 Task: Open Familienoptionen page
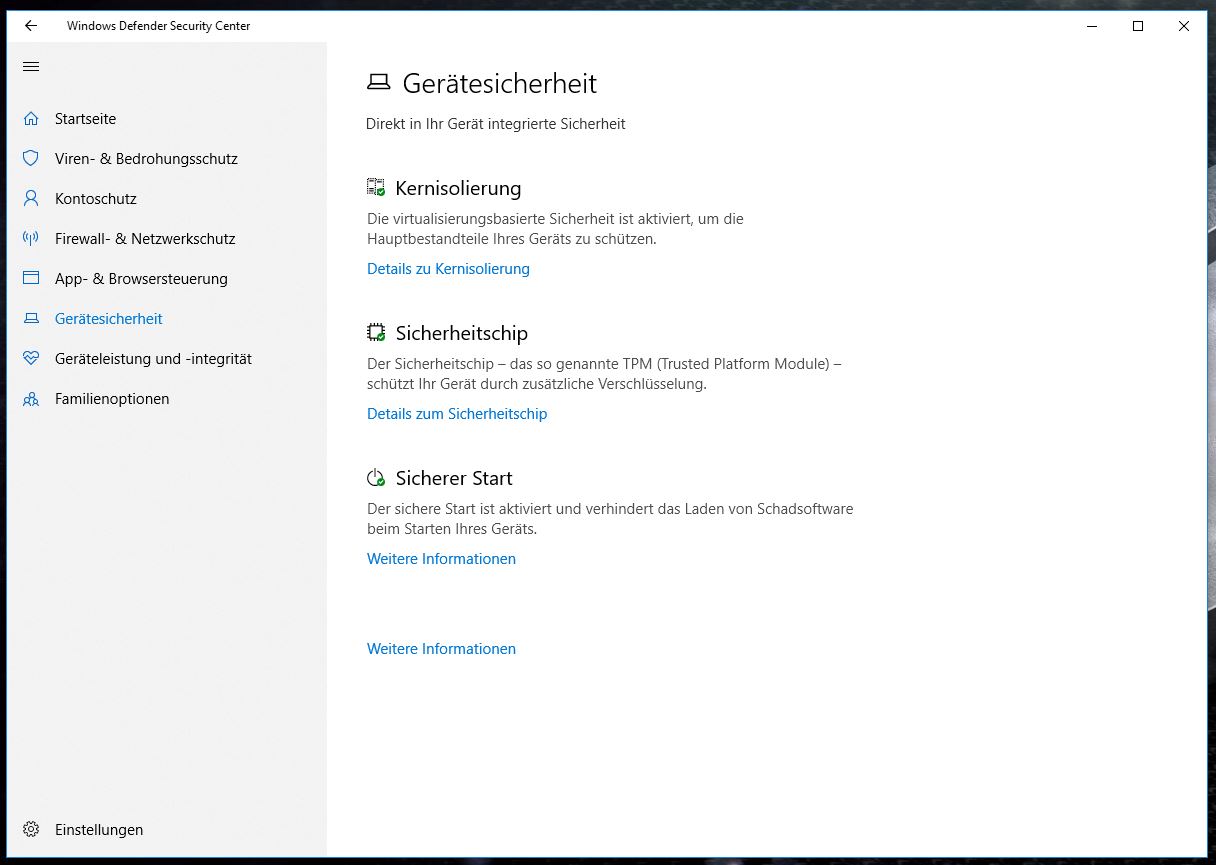pos(112,399)
